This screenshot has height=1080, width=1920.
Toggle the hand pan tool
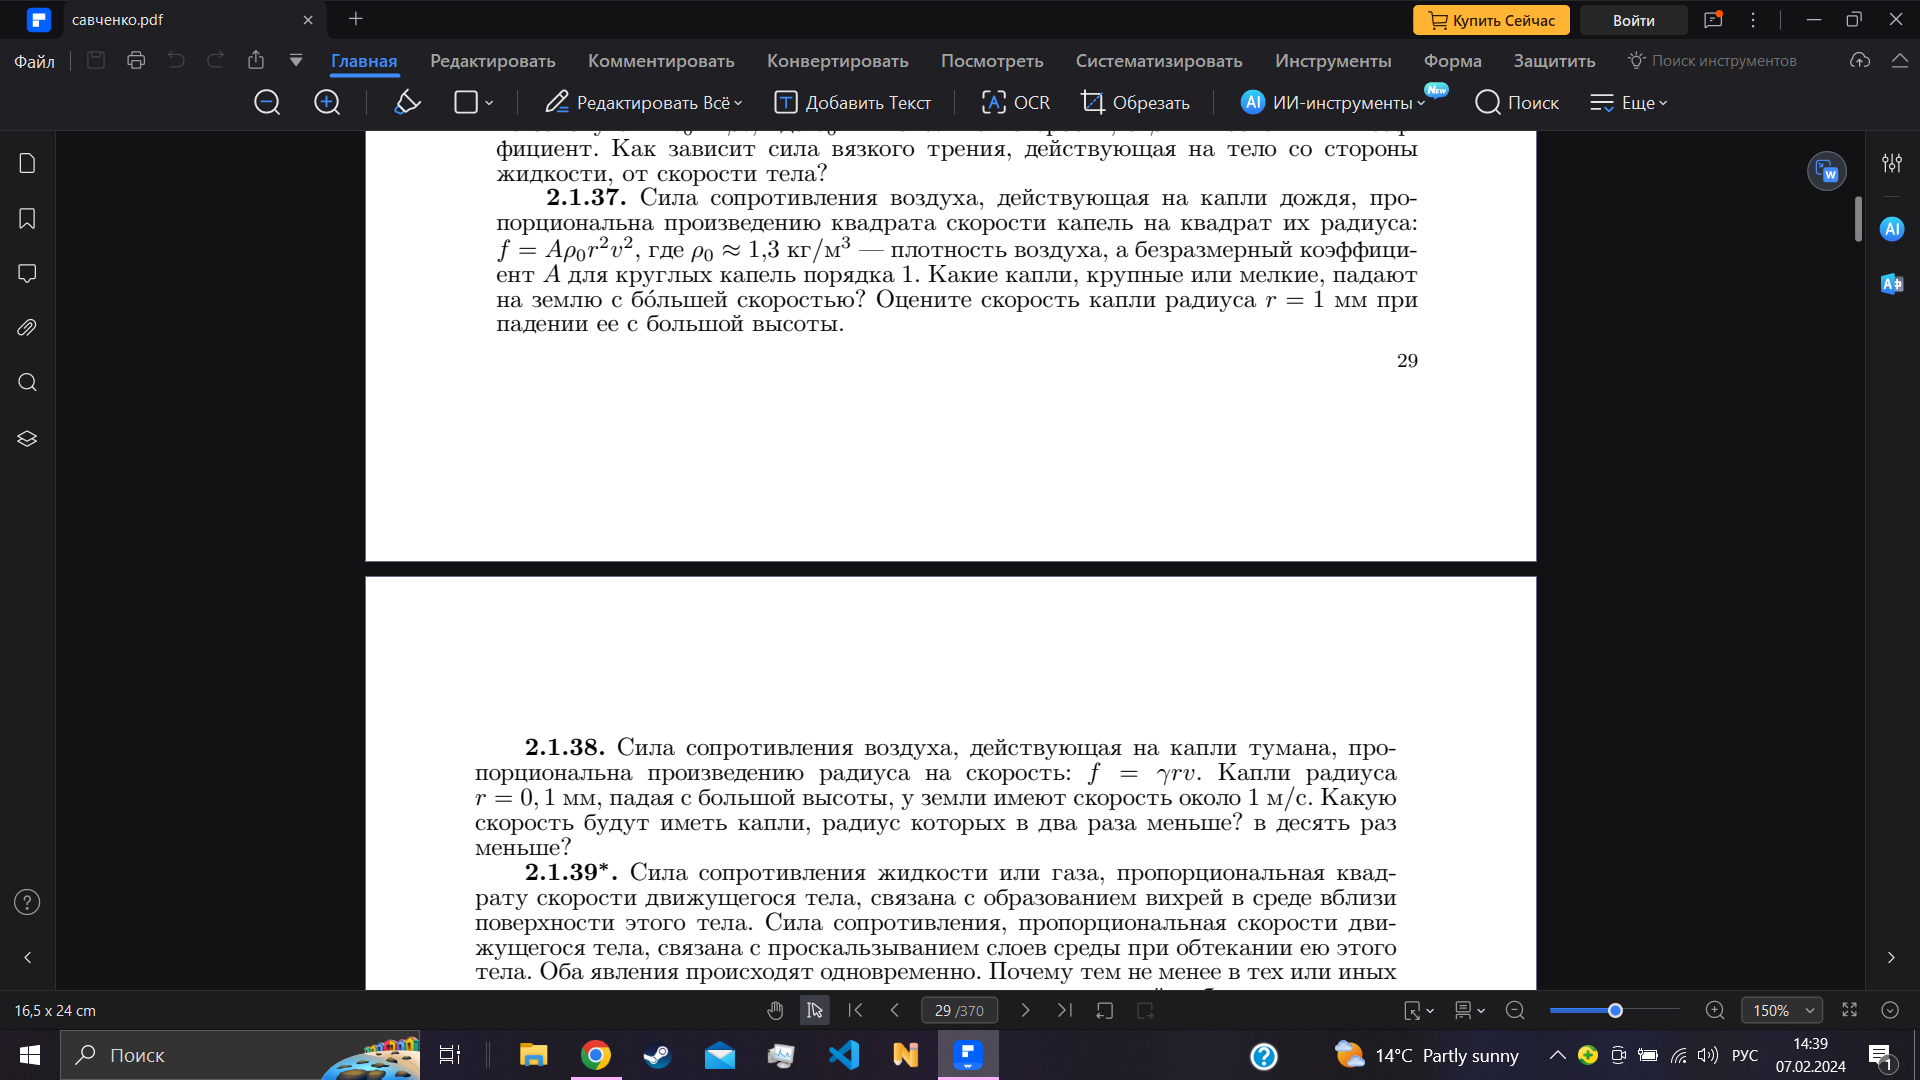point(775,1011)
